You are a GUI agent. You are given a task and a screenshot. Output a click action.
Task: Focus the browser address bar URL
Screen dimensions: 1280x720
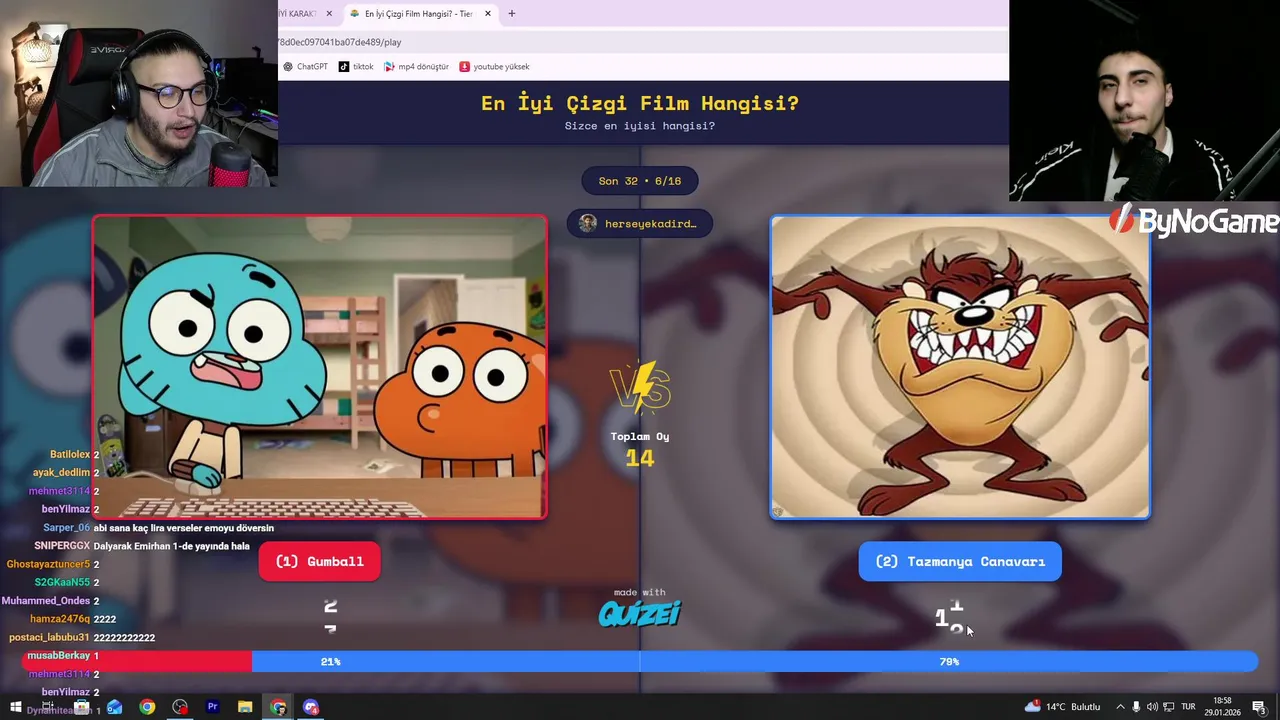(340, 42)
